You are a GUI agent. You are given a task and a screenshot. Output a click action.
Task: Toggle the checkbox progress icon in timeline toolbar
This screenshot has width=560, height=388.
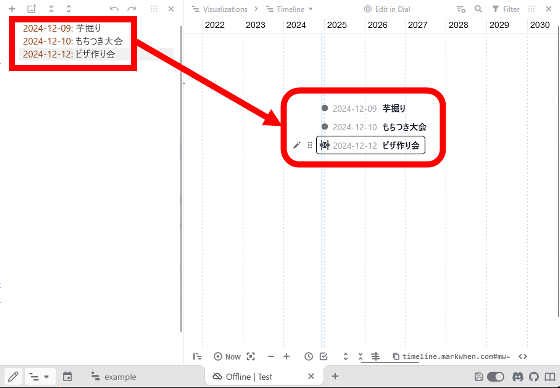point(324,356)
